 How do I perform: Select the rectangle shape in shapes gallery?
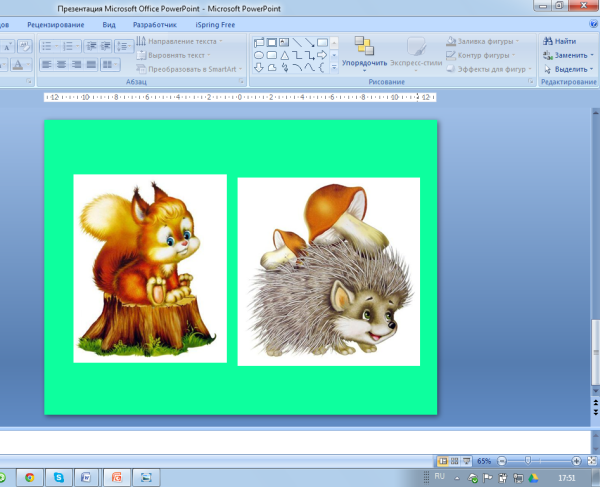272,42
